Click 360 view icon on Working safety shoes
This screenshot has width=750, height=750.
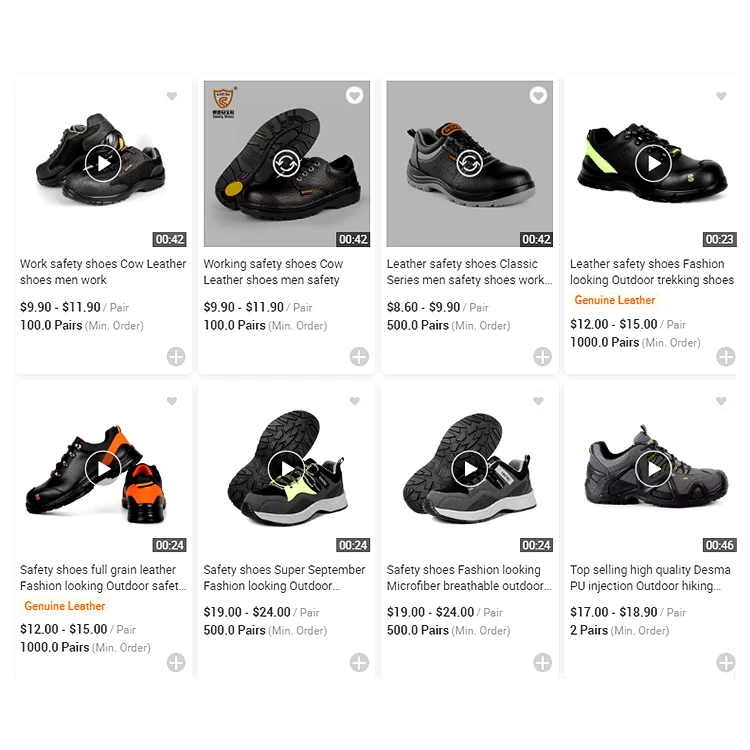pyautogui.click(x=286, y=164)
